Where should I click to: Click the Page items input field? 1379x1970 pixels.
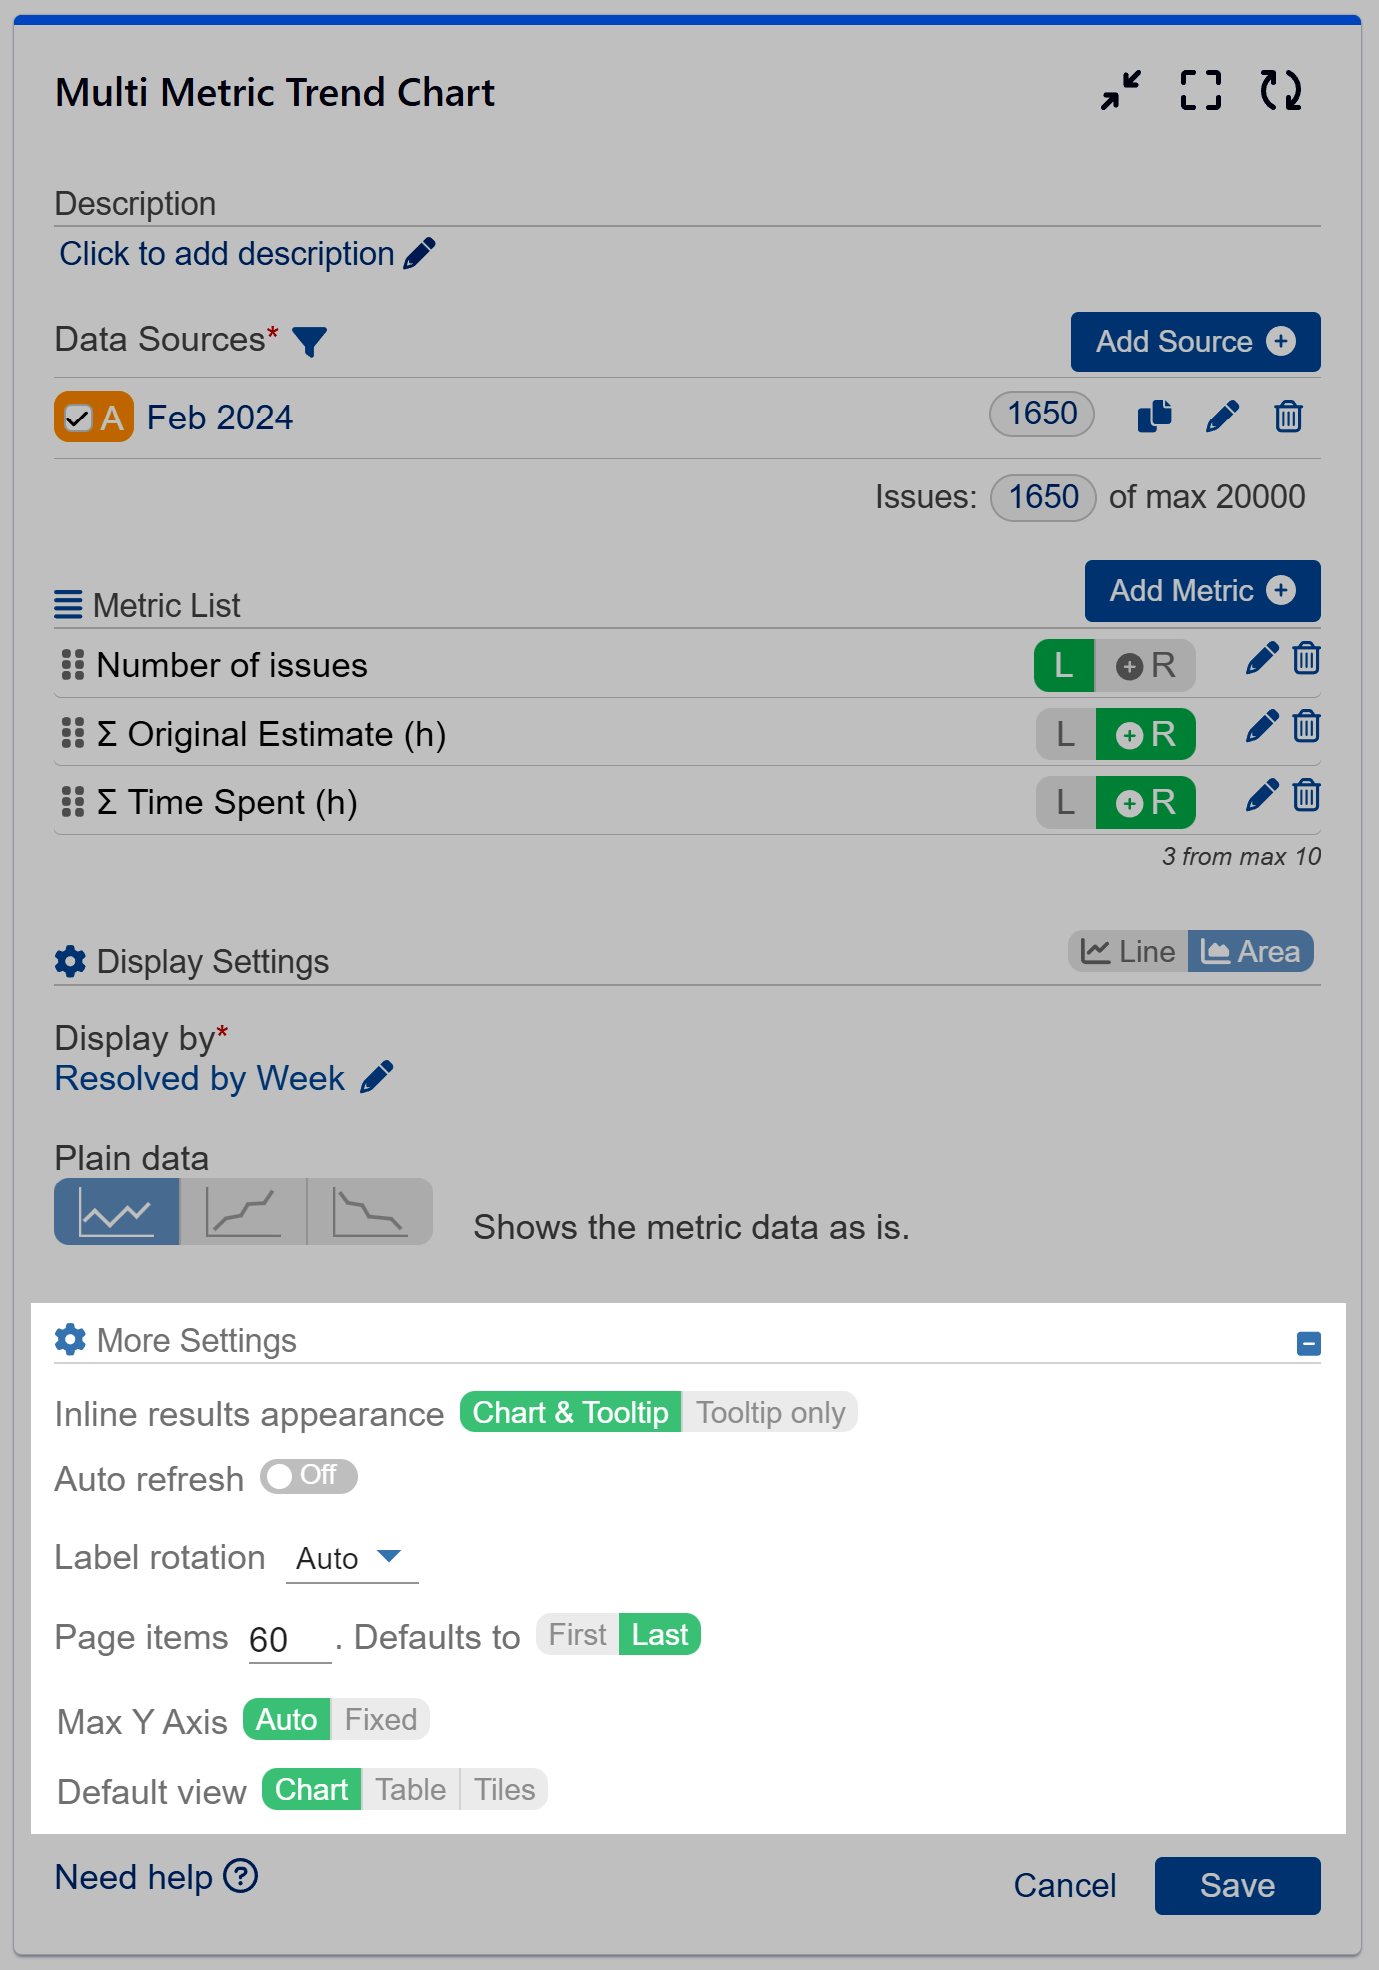(288, 1637)
